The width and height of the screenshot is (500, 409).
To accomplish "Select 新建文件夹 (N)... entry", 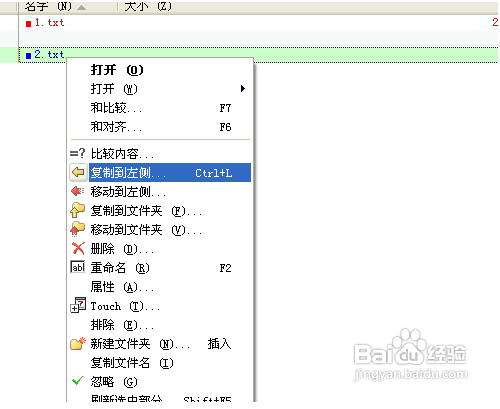I will (160, 343).
